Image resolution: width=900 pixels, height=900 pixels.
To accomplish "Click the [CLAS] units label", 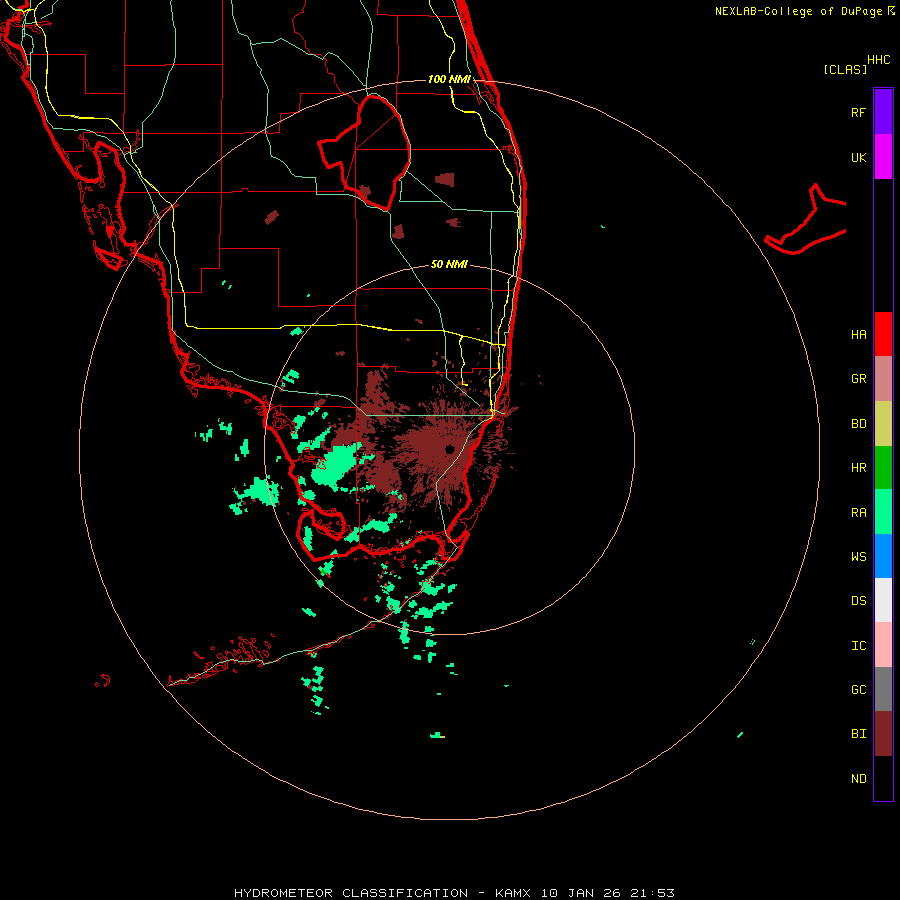I will tap(845, 69).
